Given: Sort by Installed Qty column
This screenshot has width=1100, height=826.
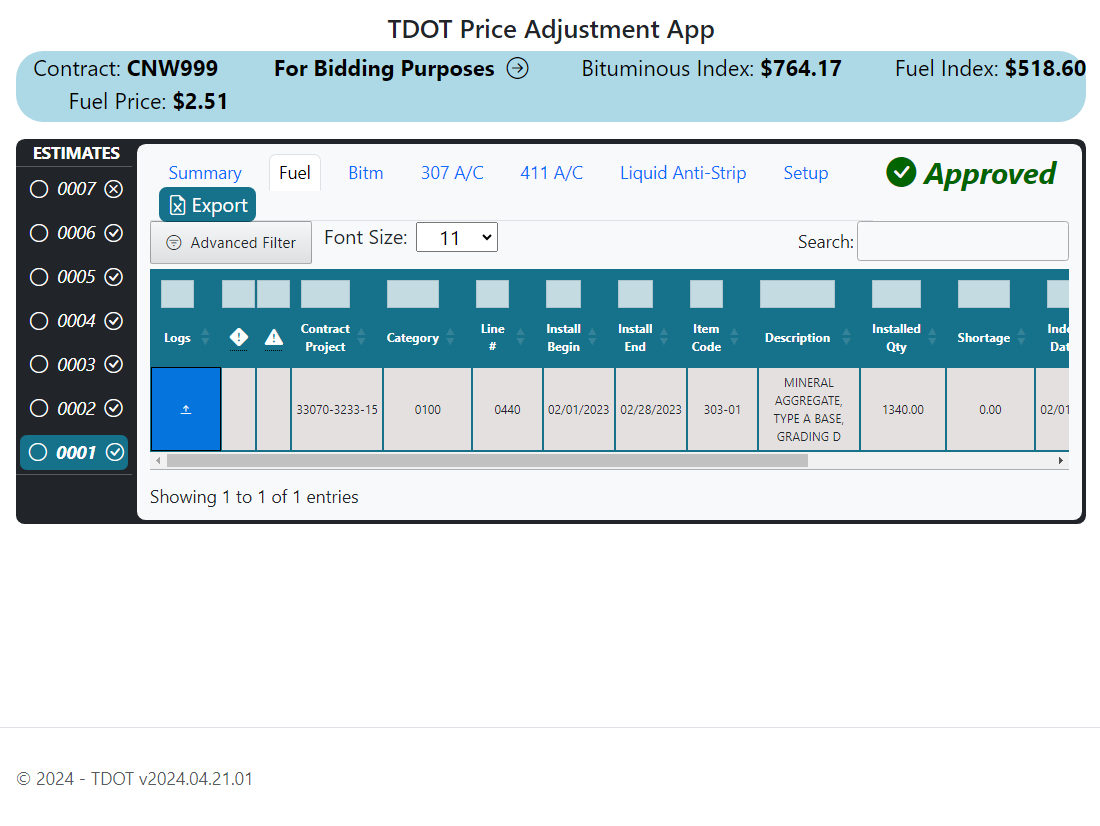Looking at the screenshot, I should [932, 338].
